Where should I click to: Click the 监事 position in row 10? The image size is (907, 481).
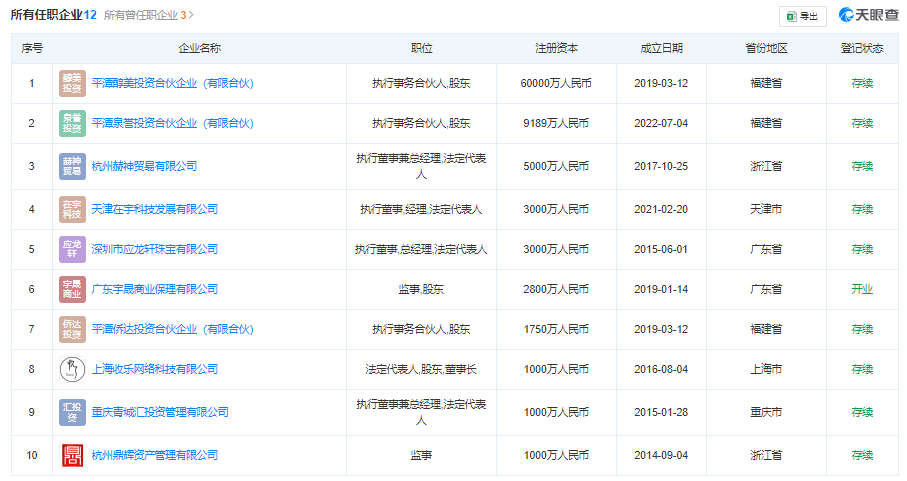pos(421,455)
